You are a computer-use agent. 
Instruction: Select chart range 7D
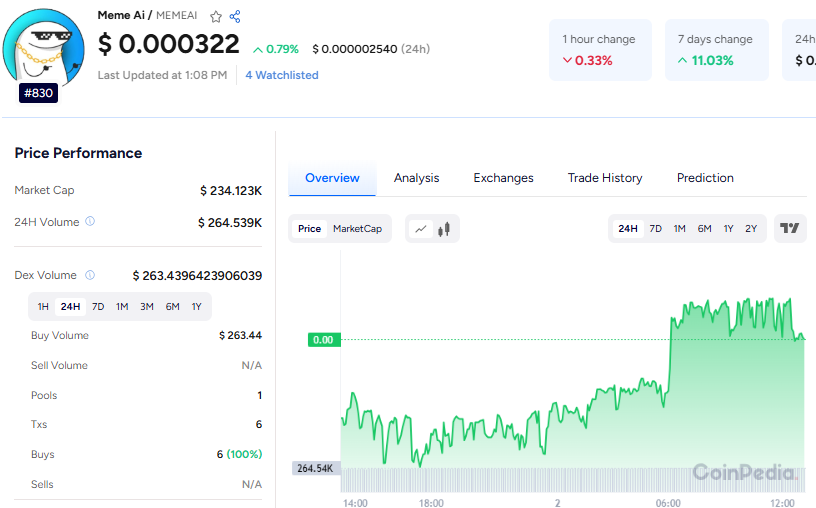pyautogui.click(x=656, y=228)
